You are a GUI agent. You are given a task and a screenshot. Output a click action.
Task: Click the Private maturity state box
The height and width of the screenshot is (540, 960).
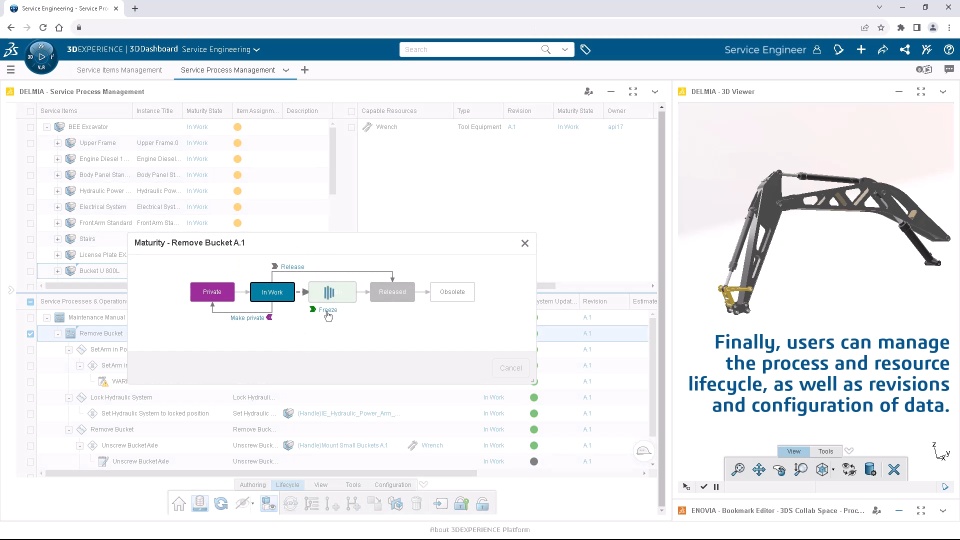(x=212, y=292)
